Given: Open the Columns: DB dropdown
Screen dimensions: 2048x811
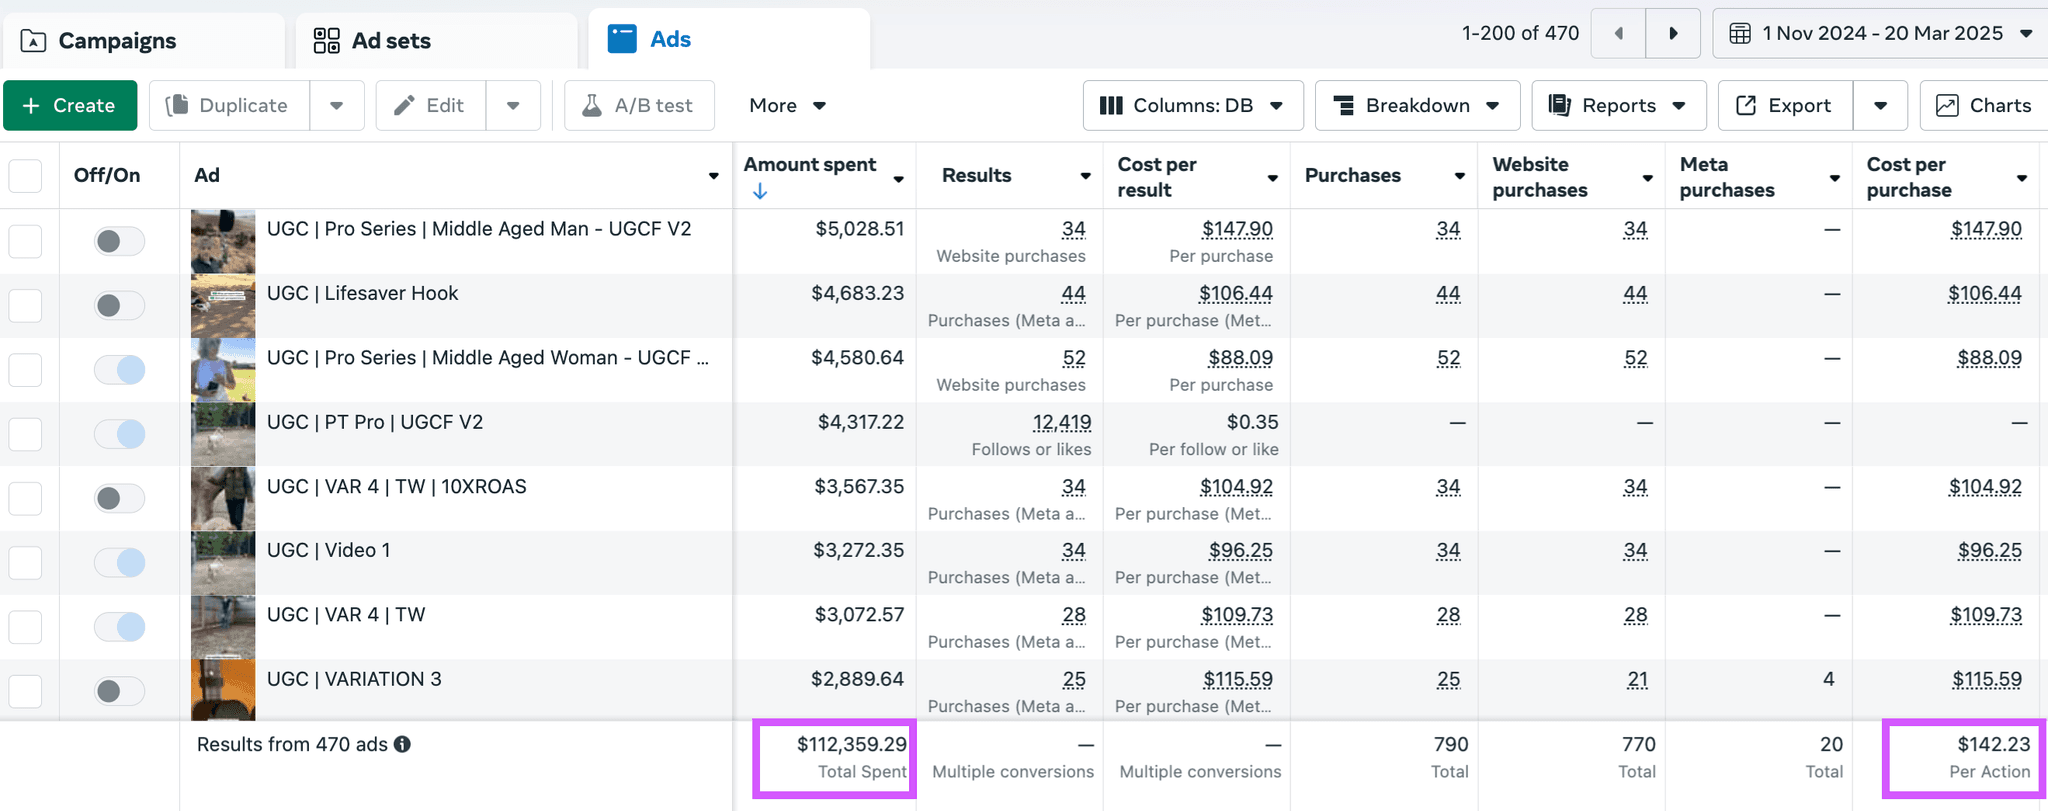Looking at the screenshot, I should (x=1193, y=106).
